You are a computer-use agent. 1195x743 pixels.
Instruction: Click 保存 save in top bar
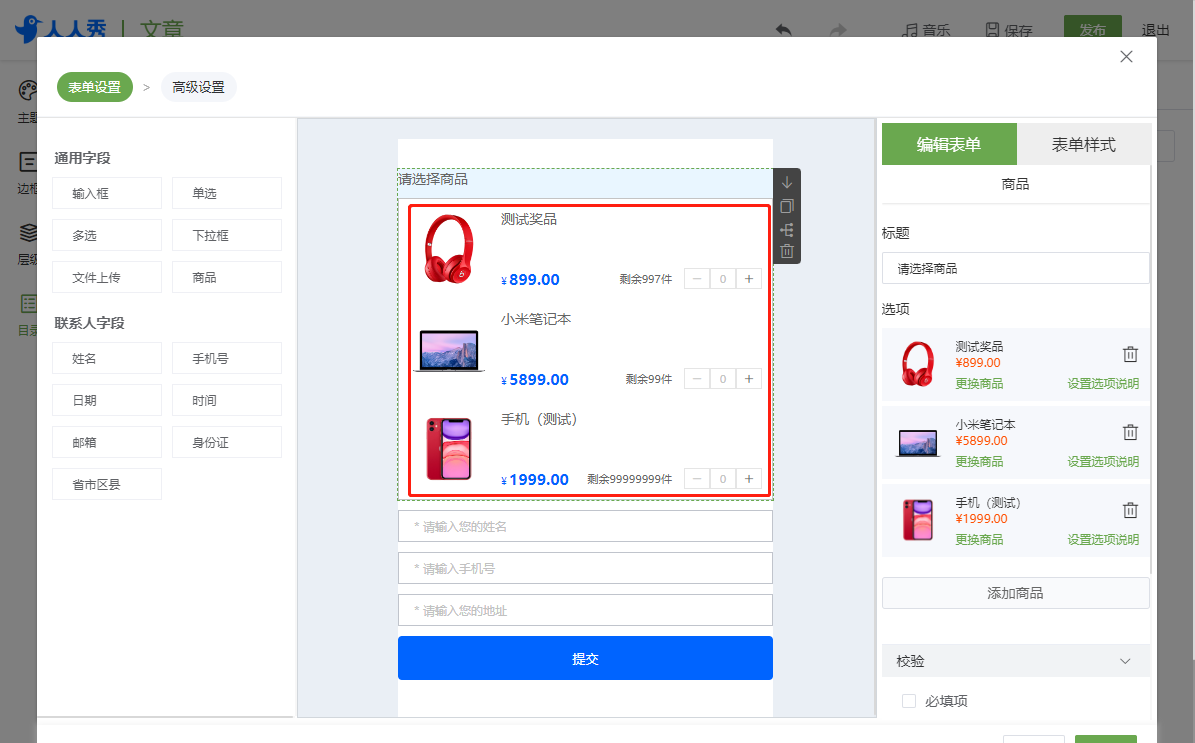tap(1009, 30)
